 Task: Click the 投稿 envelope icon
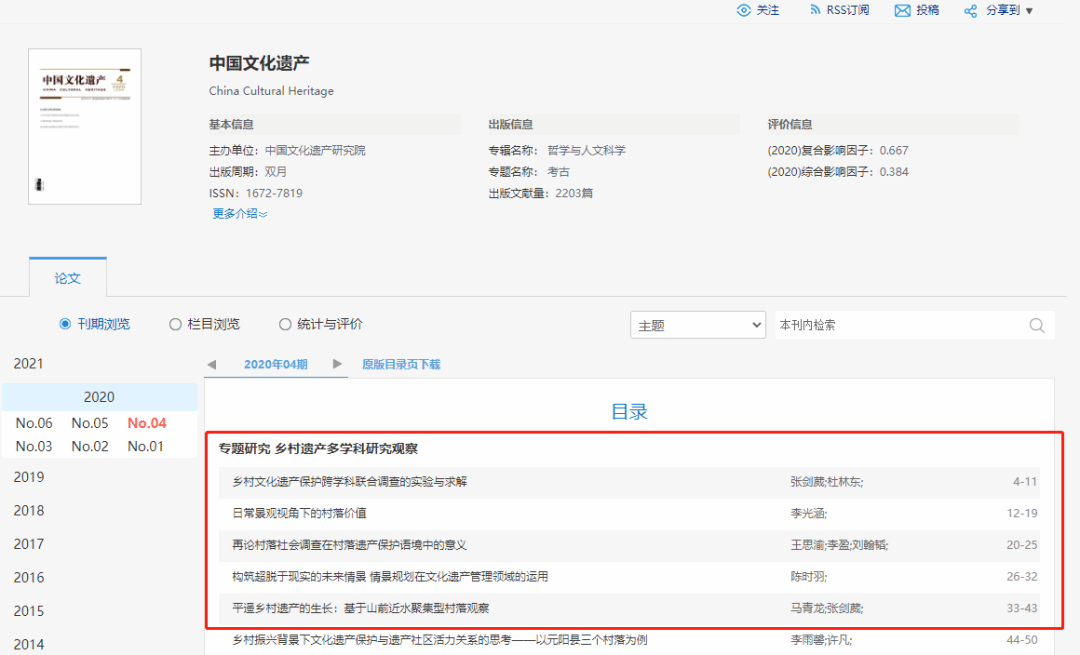[x=902, y=10]
